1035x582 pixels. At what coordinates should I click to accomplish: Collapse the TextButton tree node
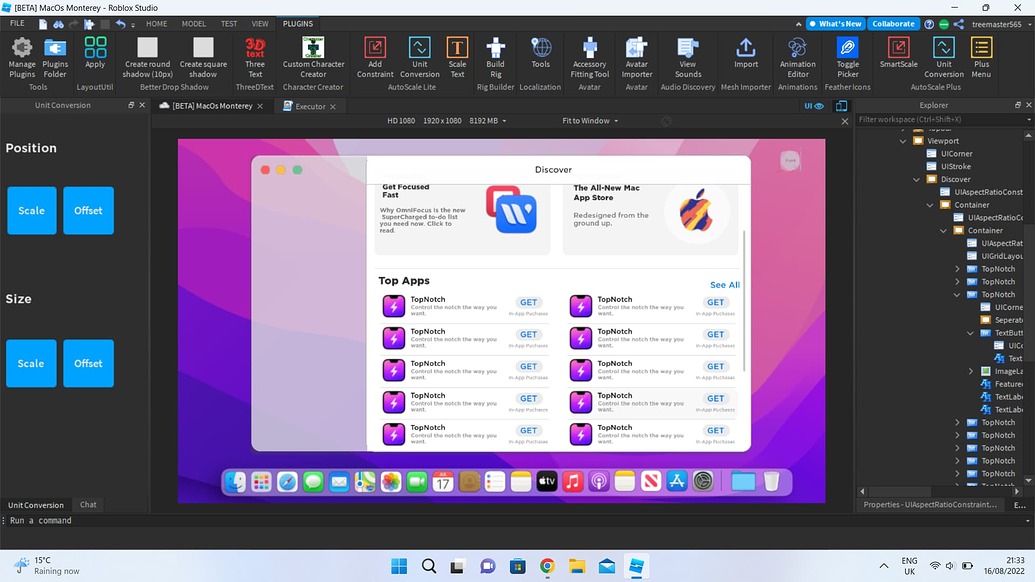pyautogui.click(x=970, y=333)
